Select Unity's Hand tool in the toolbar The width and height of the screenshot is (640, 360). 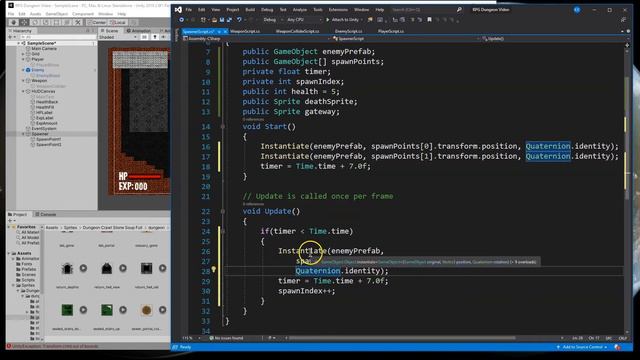(13, 22)
